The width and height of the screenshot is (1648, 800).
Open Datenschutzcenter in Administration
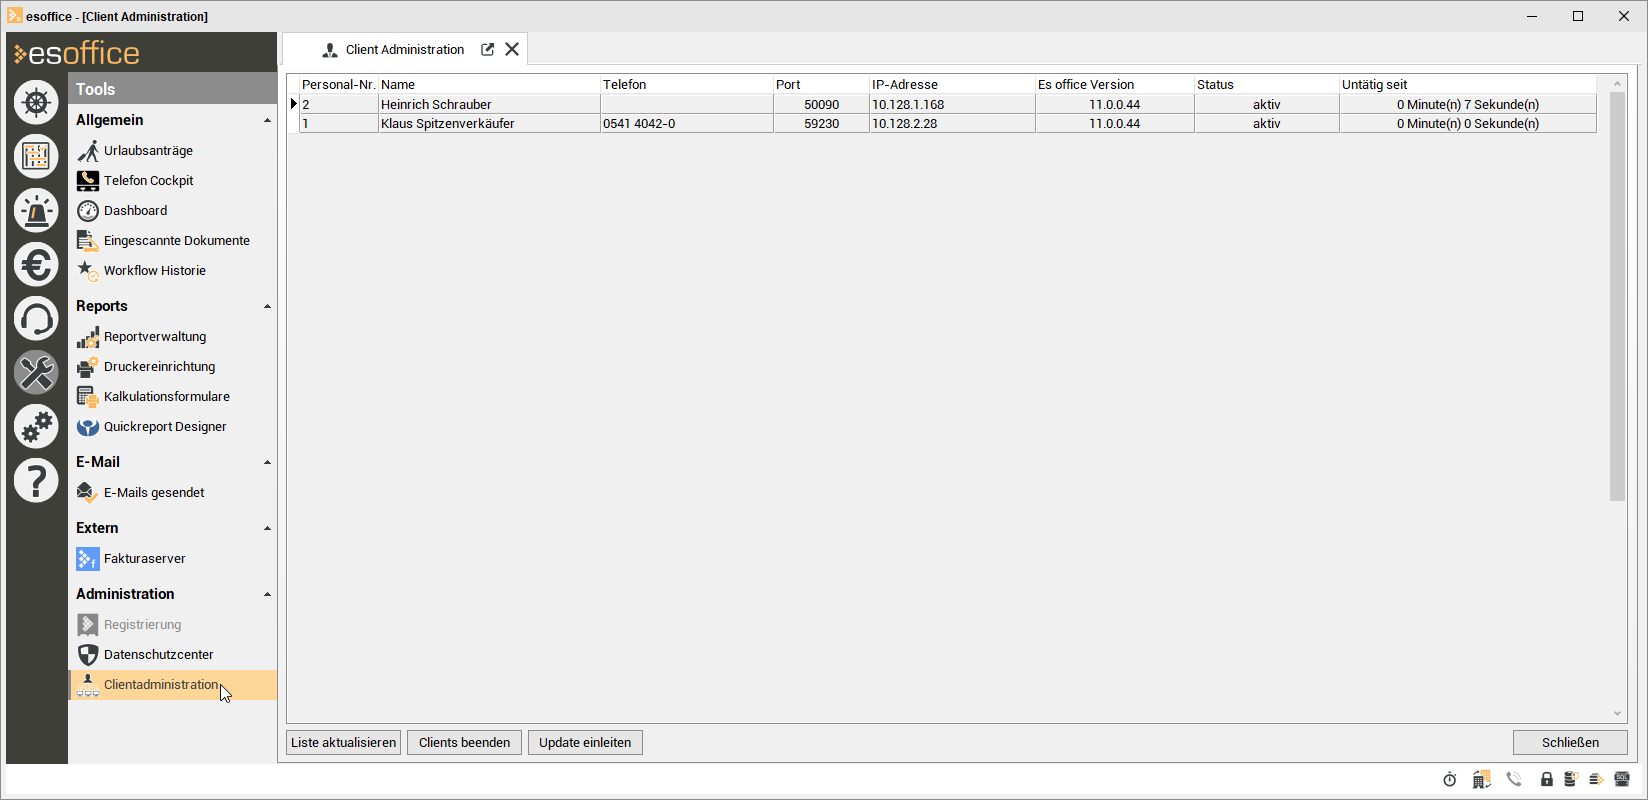coord(158,655)
